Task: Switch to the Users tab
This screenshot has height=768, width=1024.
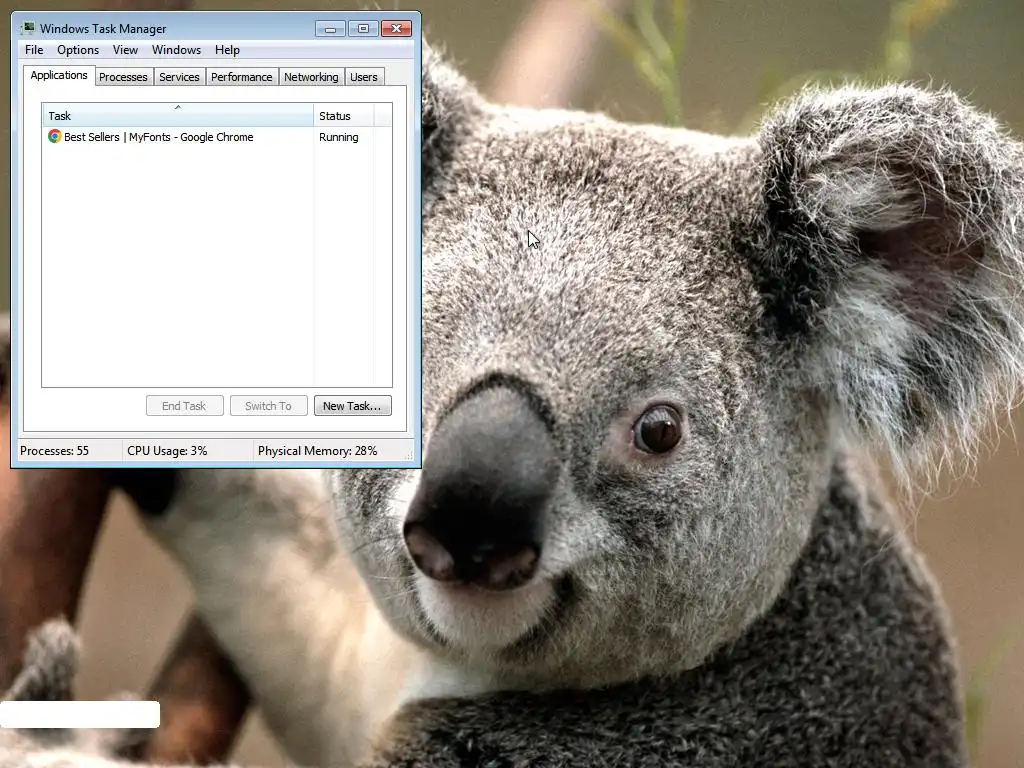Action: pos(364,77)
